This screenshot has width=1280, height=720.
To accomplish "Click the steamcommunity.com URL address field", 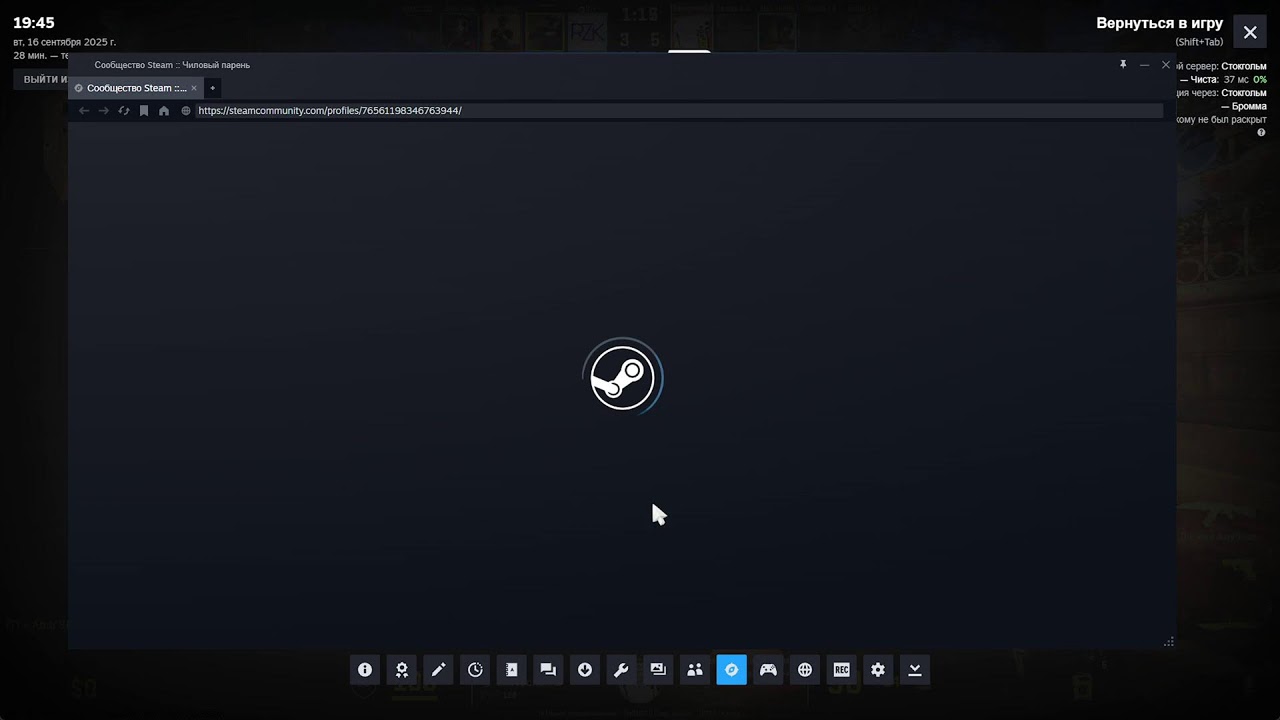I will tap(678, 111).
